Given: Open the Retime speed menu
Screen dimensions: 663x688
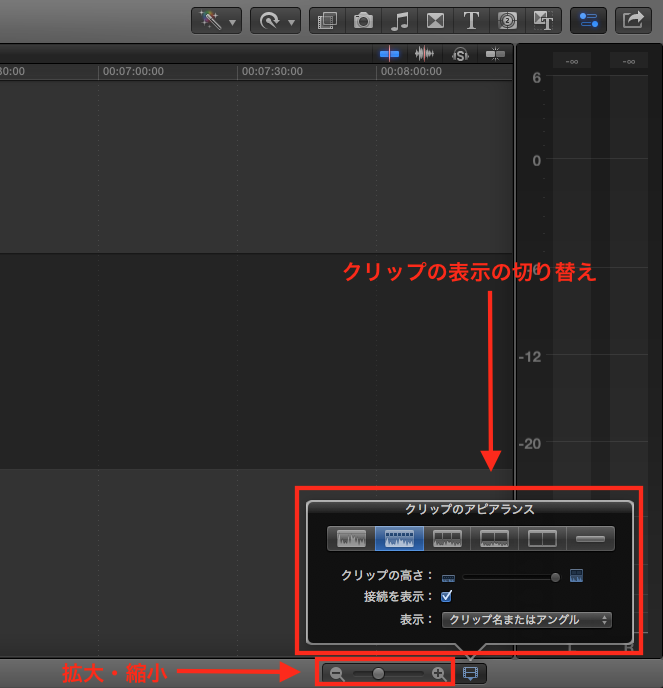Looking at the screenshot, I should (x=276, y=21).
